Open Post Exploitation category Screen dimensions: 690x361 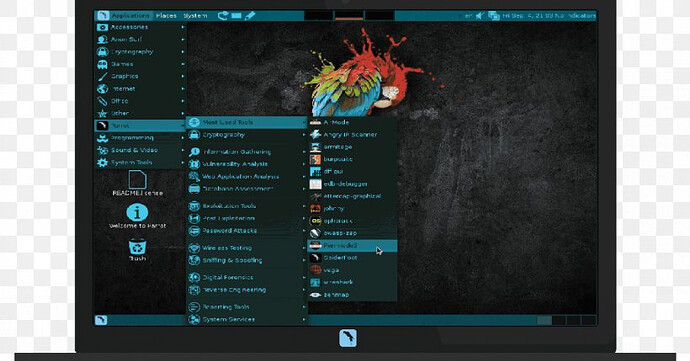point(246,218)
